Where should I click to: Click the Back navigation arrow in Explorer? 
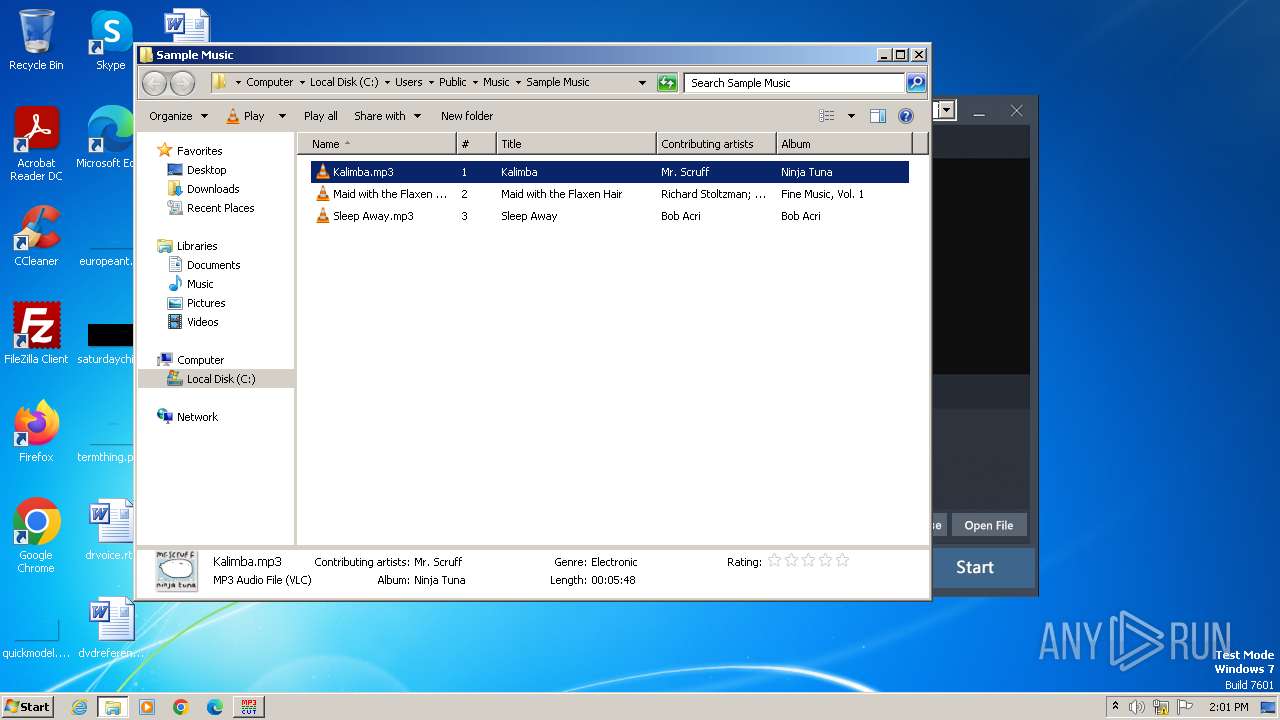pos(154,83)
